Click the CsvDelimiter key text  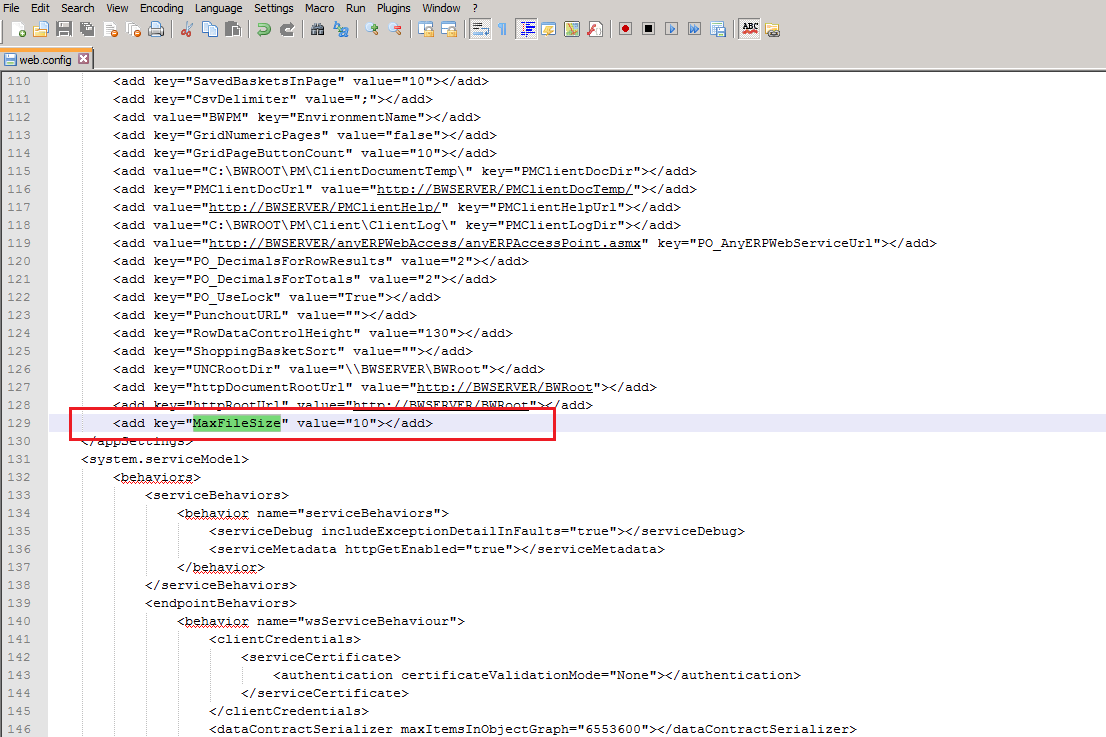click(241, 99)
